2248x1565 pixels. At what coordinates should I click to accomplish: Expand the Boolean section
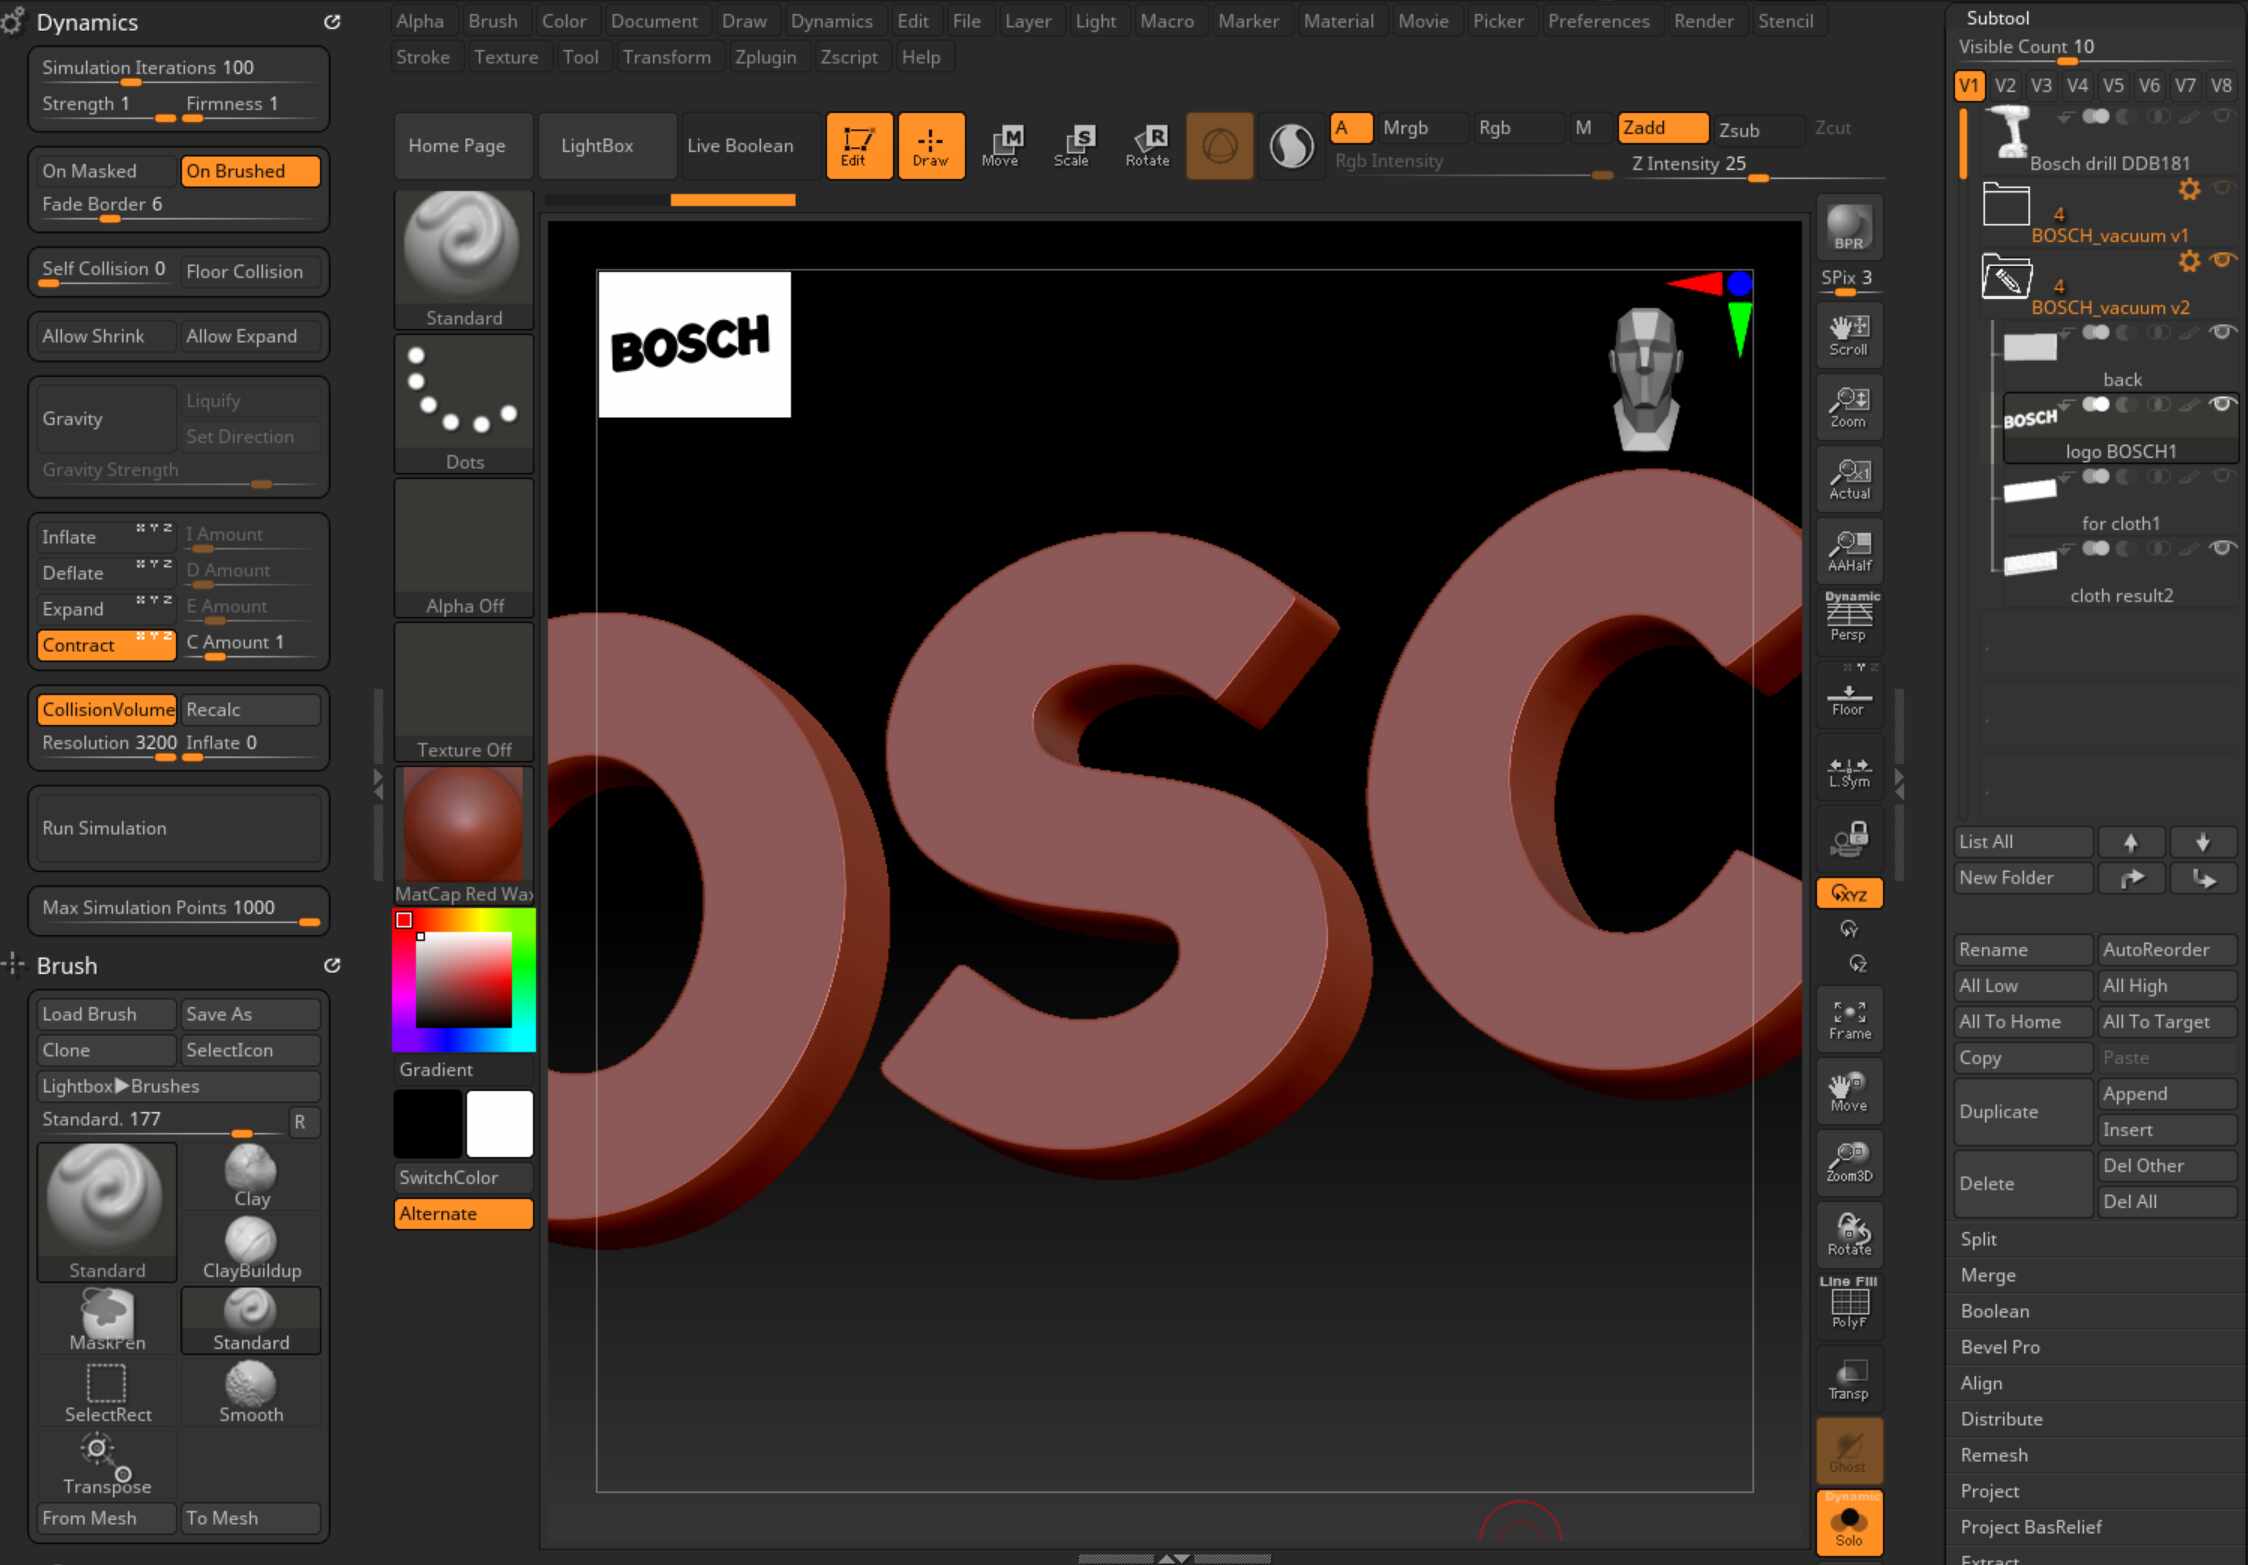tap(1994, 1311)
